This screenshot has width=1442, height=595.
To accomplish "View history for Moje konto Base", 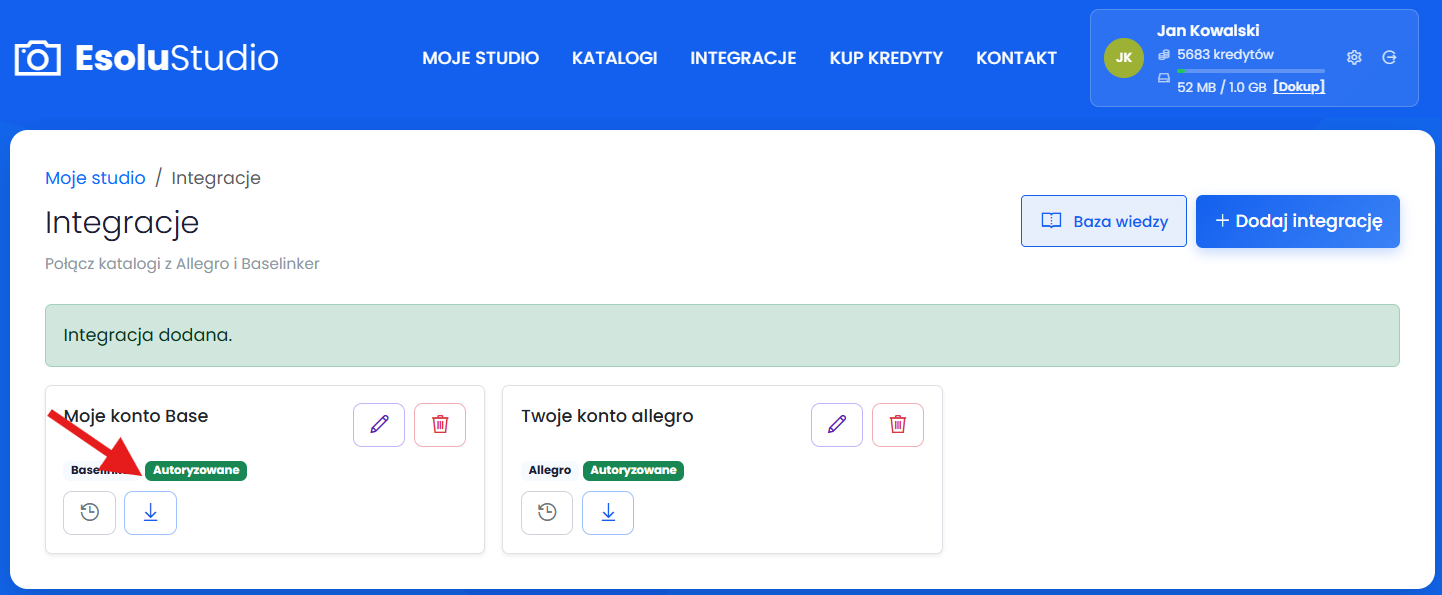I will point(90,513).
